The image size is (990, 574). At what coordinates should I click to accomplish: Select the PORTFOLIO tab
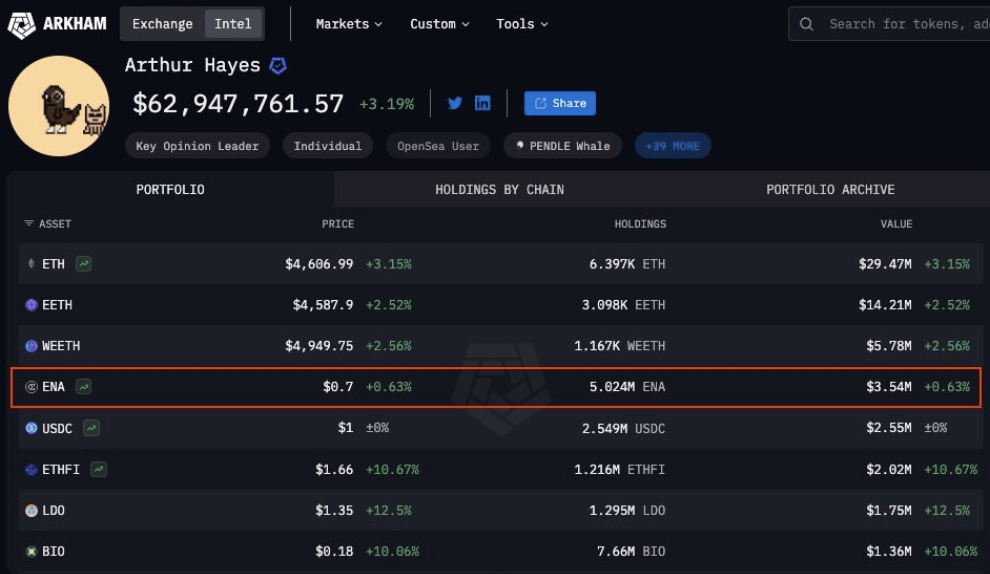point(170,189)
